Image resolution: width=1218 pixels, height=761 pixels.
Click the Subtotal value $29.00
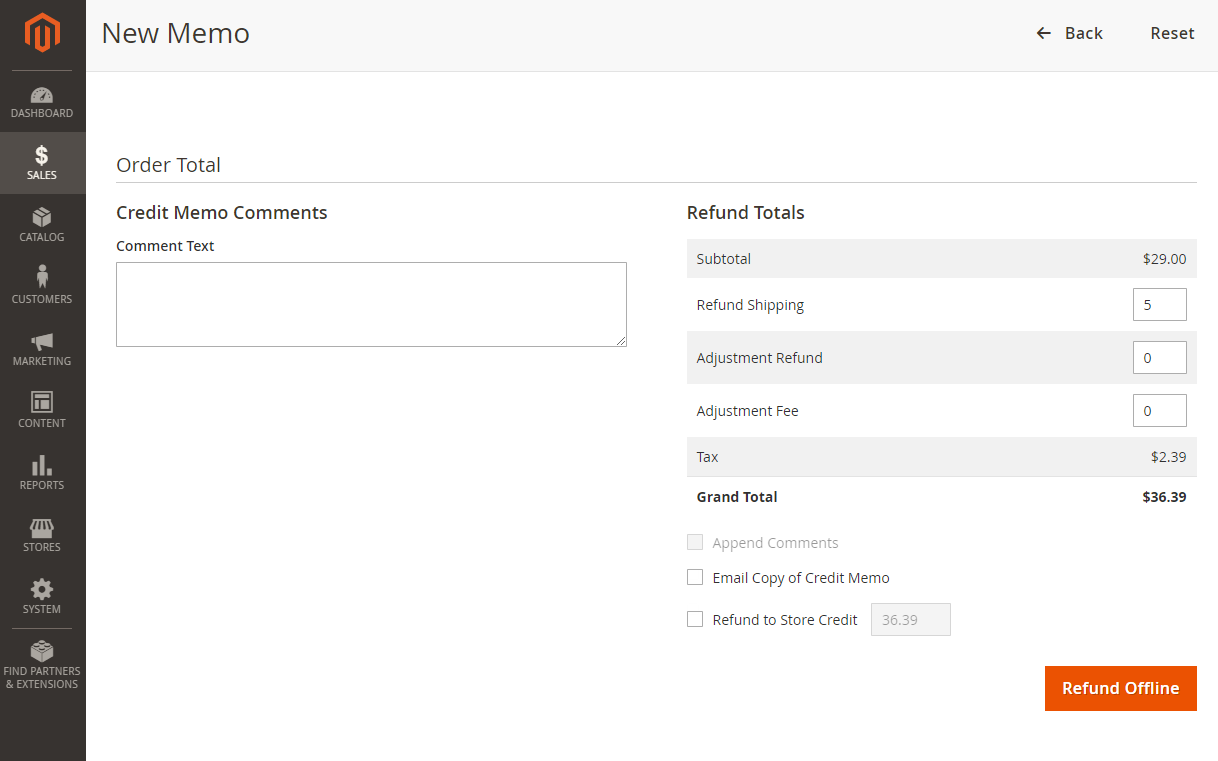[1165, 259]
